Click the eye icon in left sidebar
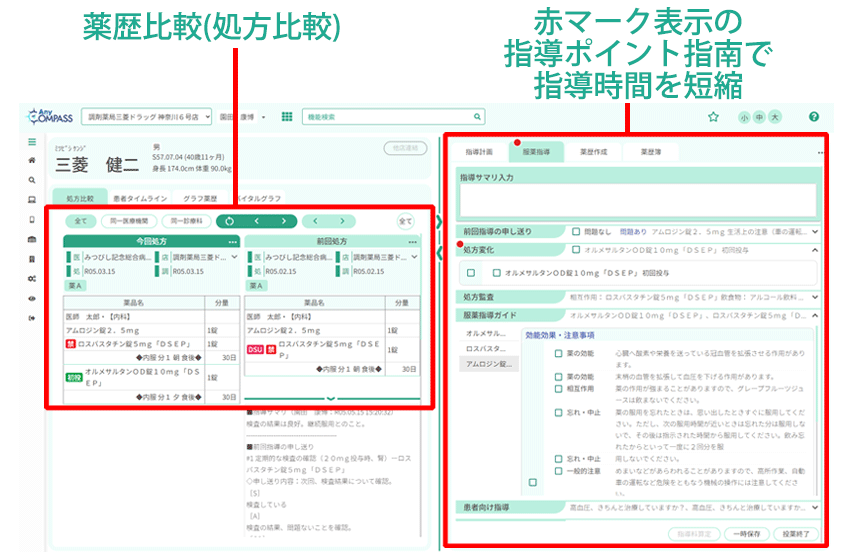 pyautogui.click(x=32, y=298)
